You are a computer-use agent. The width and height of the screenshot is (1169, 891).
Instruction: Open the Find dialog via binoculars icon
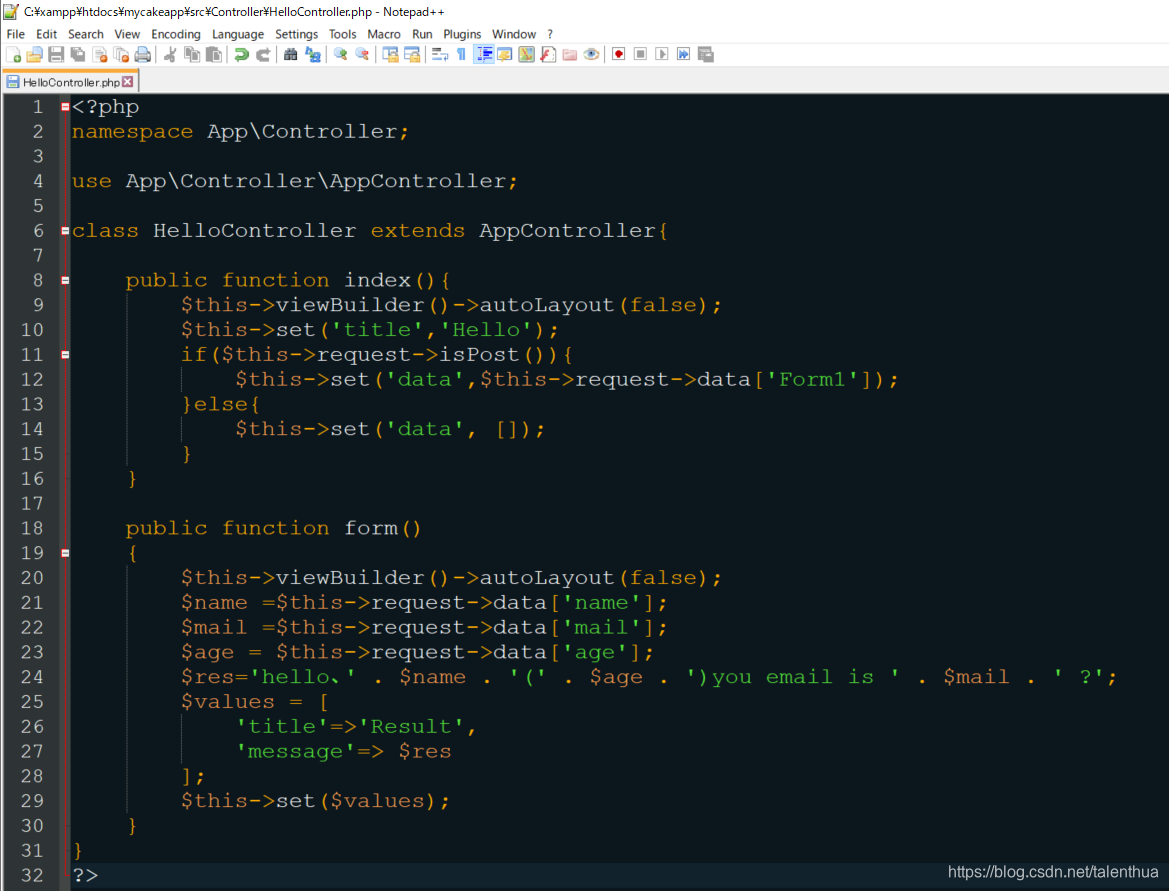[290, 54]
